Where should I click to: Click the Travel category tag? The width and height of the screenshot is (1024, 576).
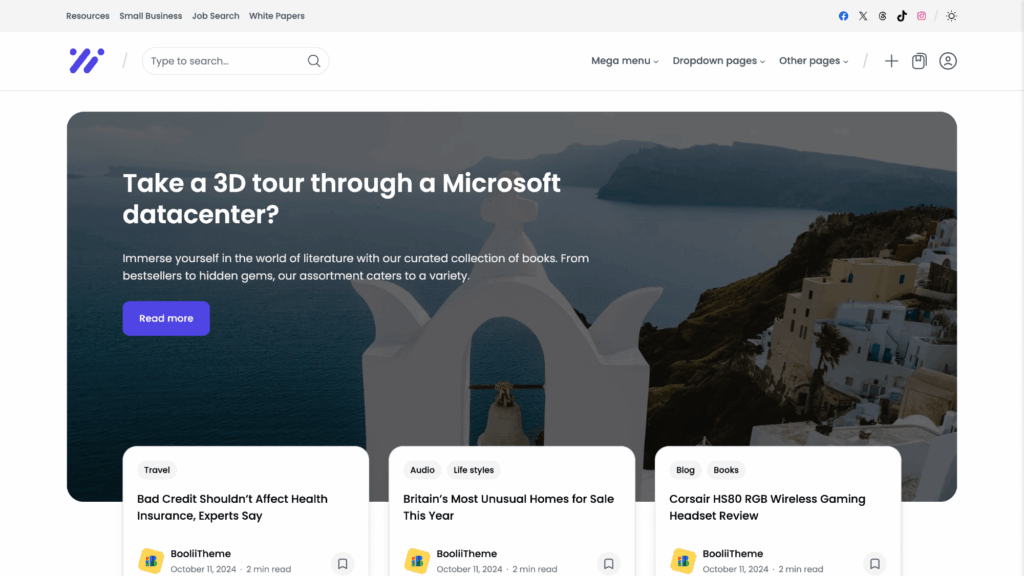pos(157,470)
